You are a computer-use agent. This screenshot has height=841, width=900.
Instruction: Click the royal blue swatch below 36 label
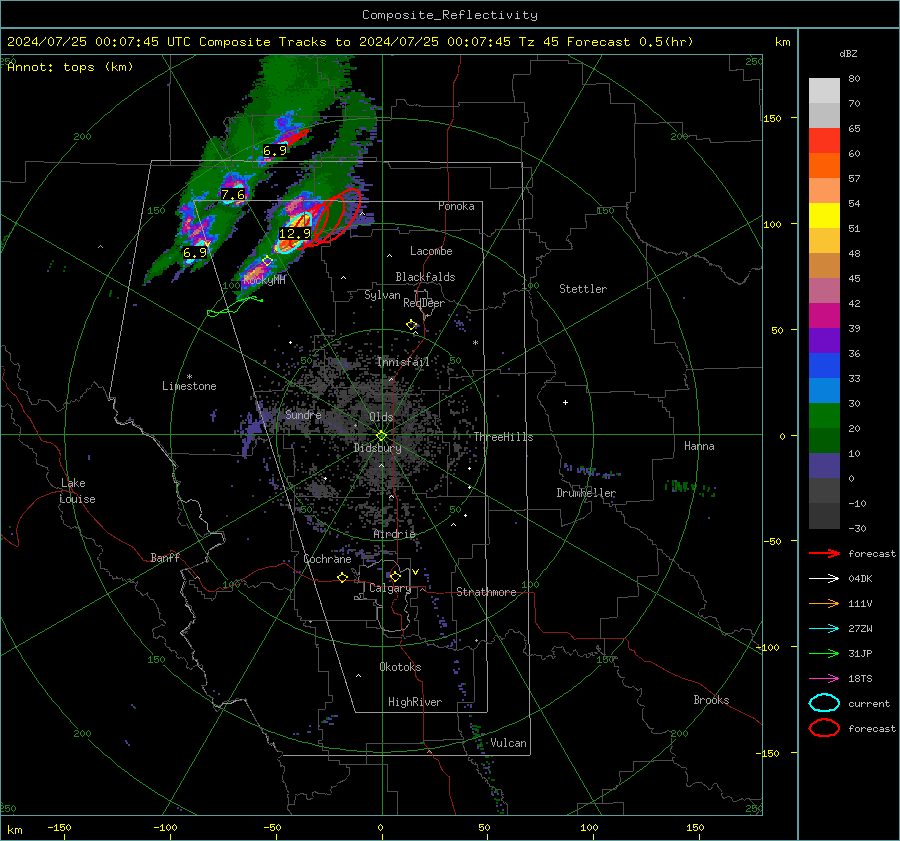824,366
